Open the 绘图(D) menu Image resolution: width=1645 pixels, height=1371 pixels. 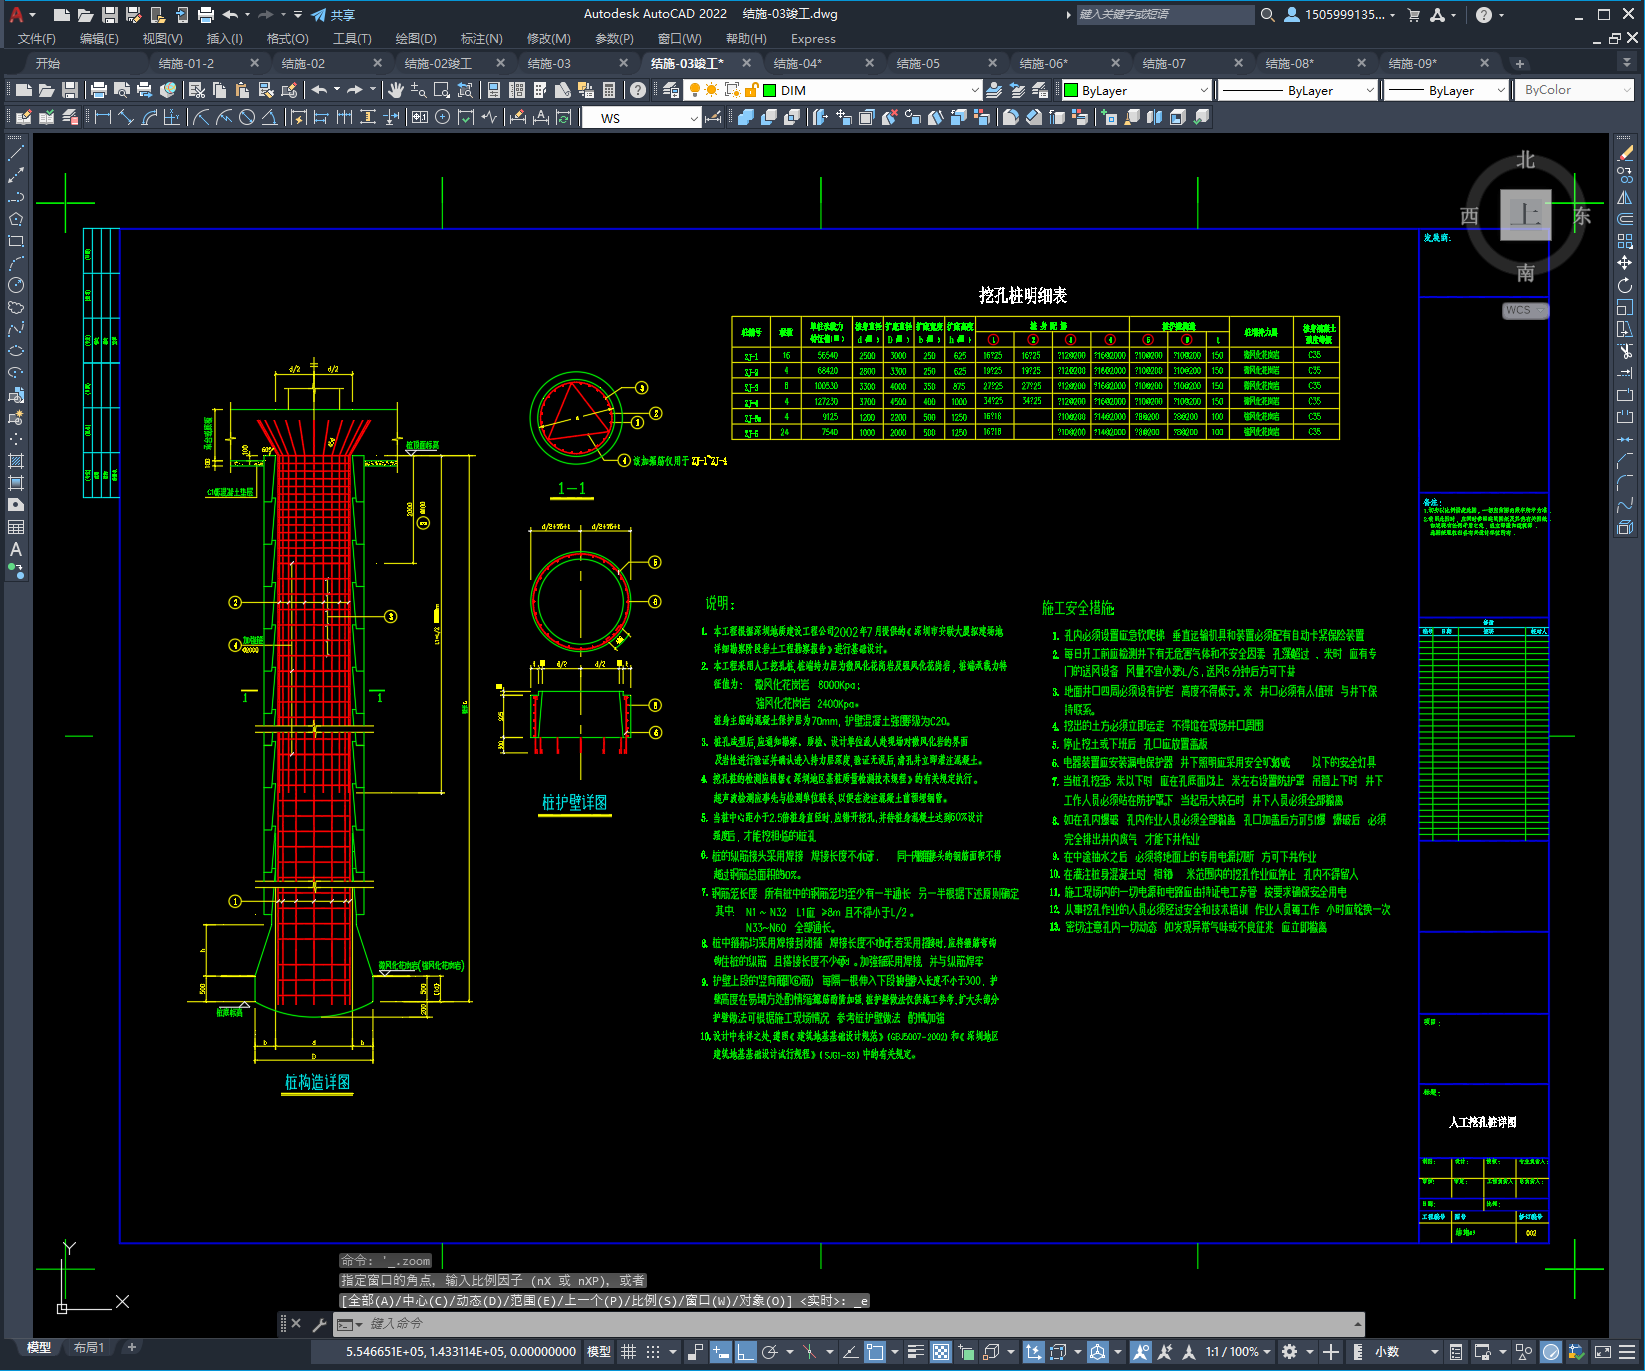(416, 38)
